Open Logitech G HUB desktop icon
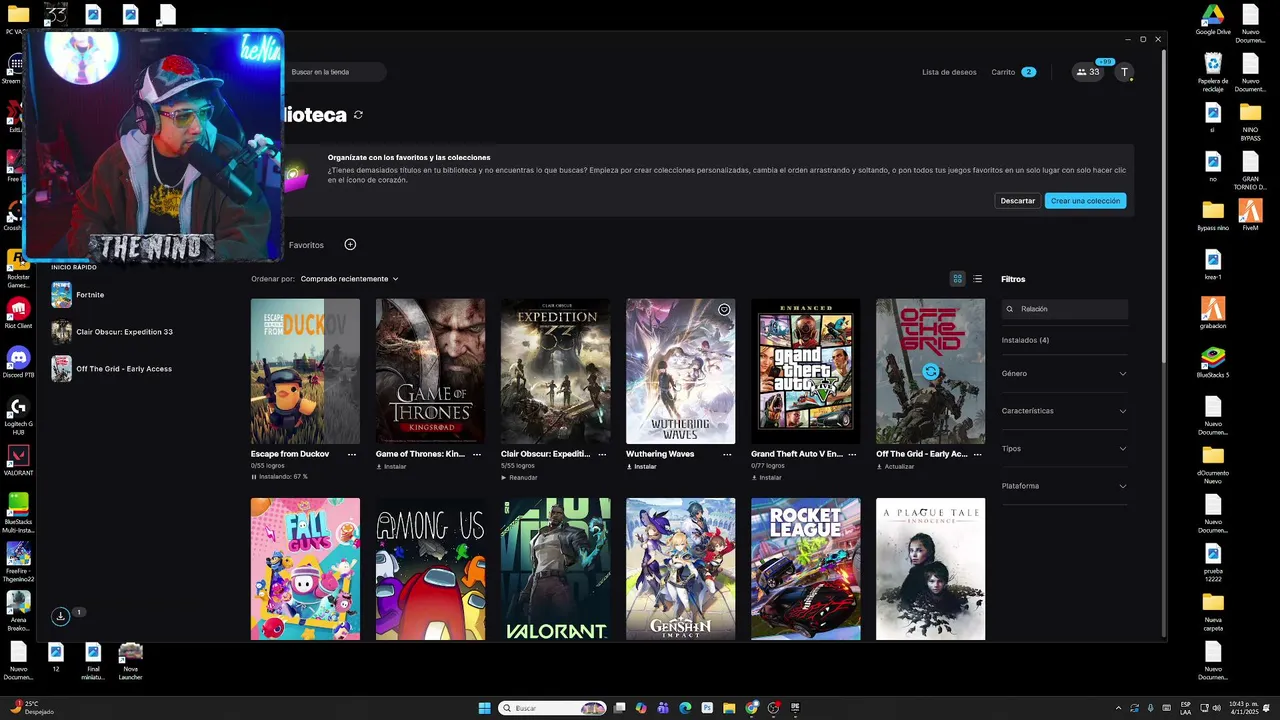The height and width of the screenshot is (720, 1280). click(x=17, y=414)
